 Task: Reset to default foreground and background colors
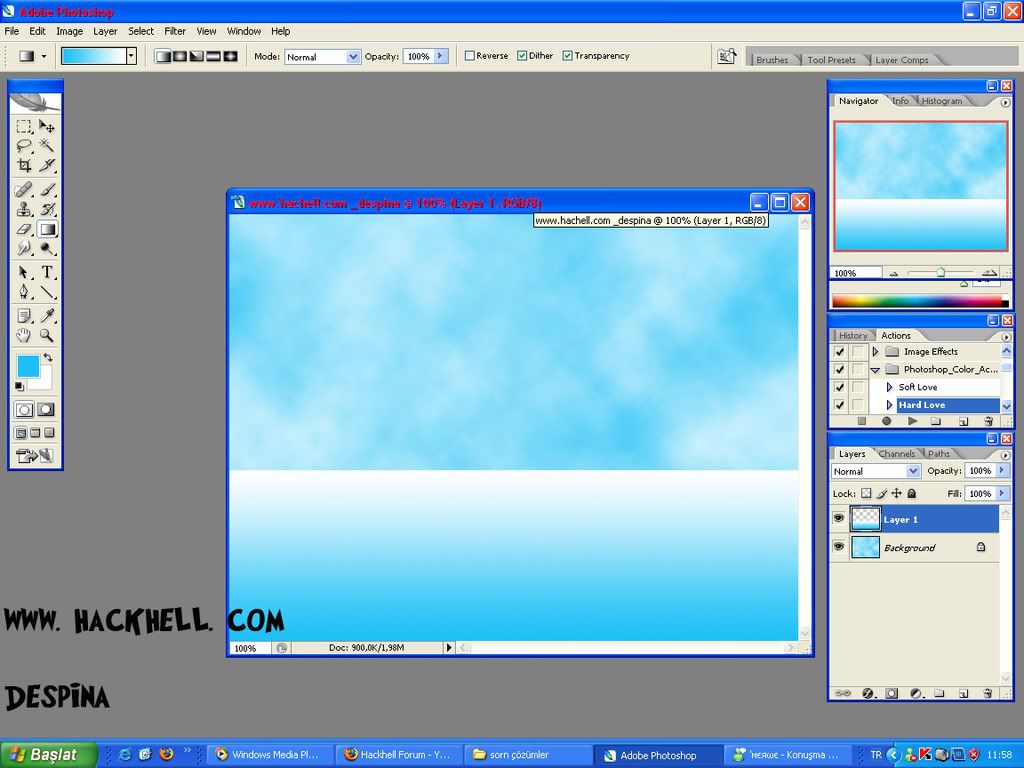19,386
